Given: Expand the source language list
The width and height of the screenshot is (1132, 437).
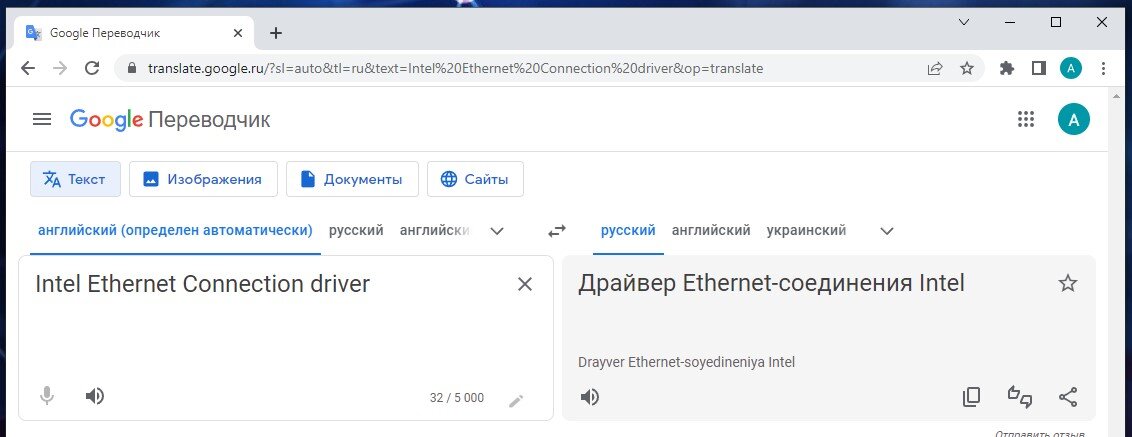Looking at the screenshot, I should (x=496, y=231).
